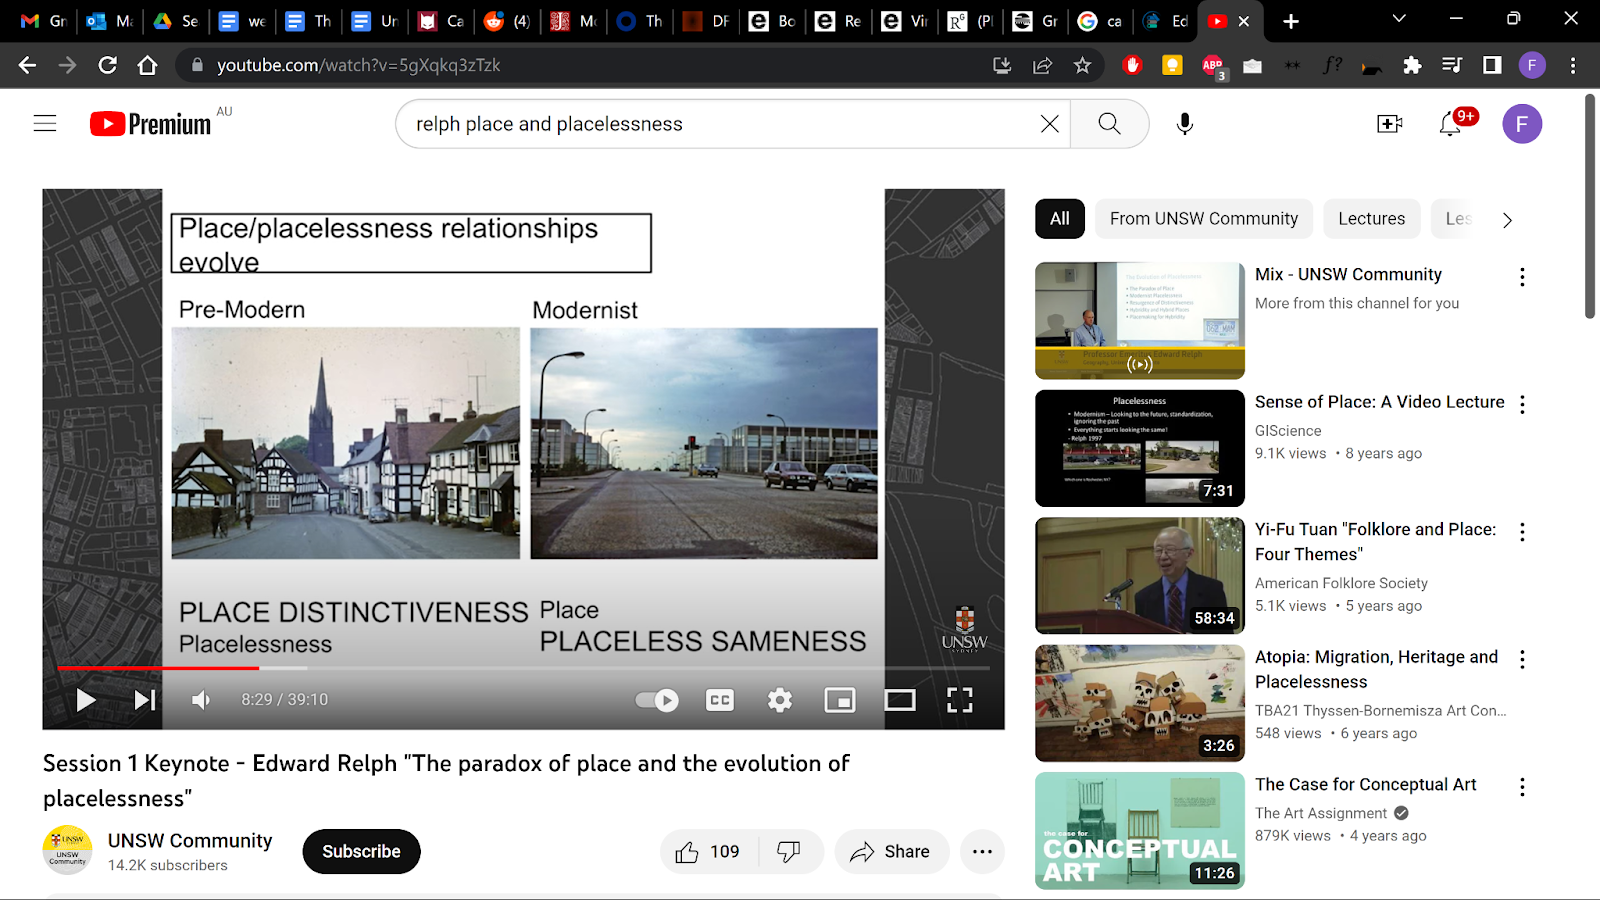Open the Create video menu
The image size is (1600, 900).
point(1390,124)
